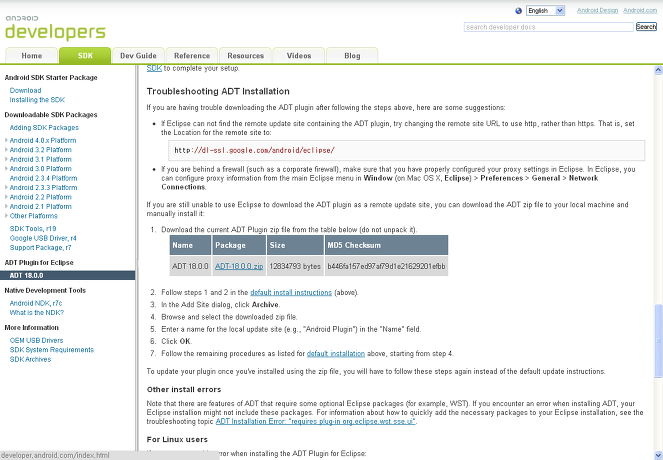This screenshot has width=663, height=460.
Task: Switch to the Videos tab
Action: (299, 55)
